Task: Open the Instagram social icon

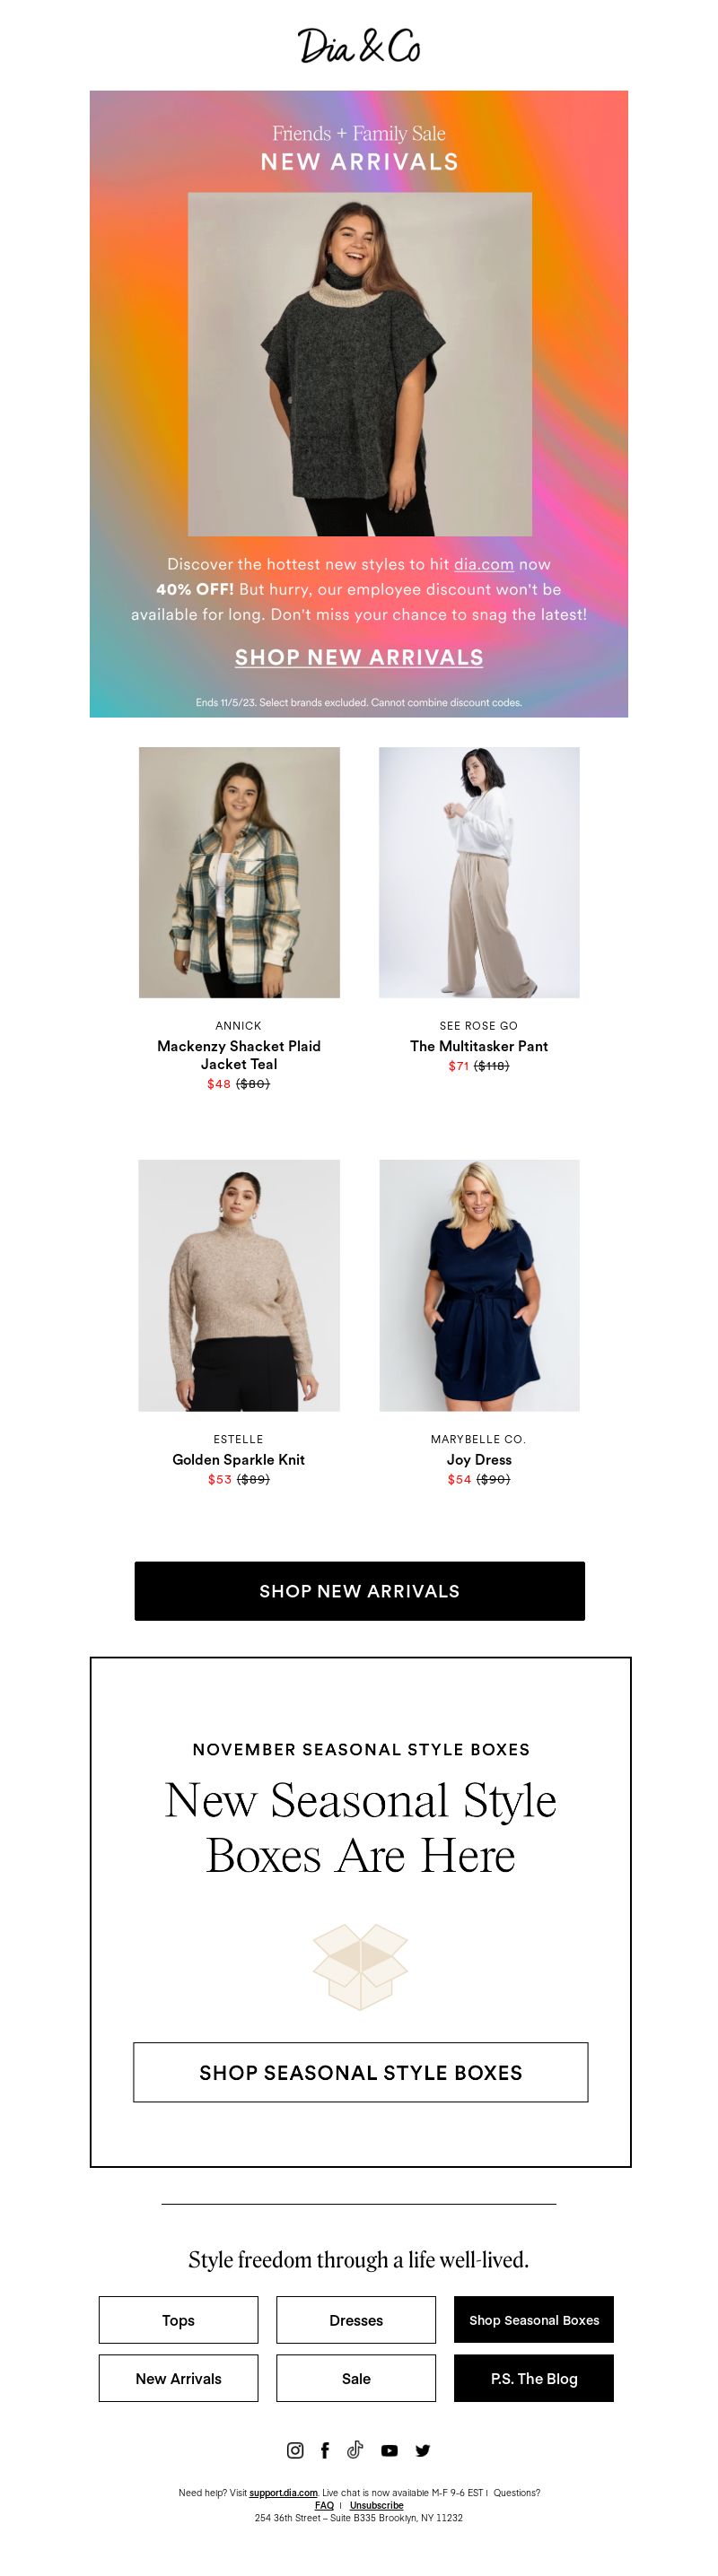Action: (295, 2449)
